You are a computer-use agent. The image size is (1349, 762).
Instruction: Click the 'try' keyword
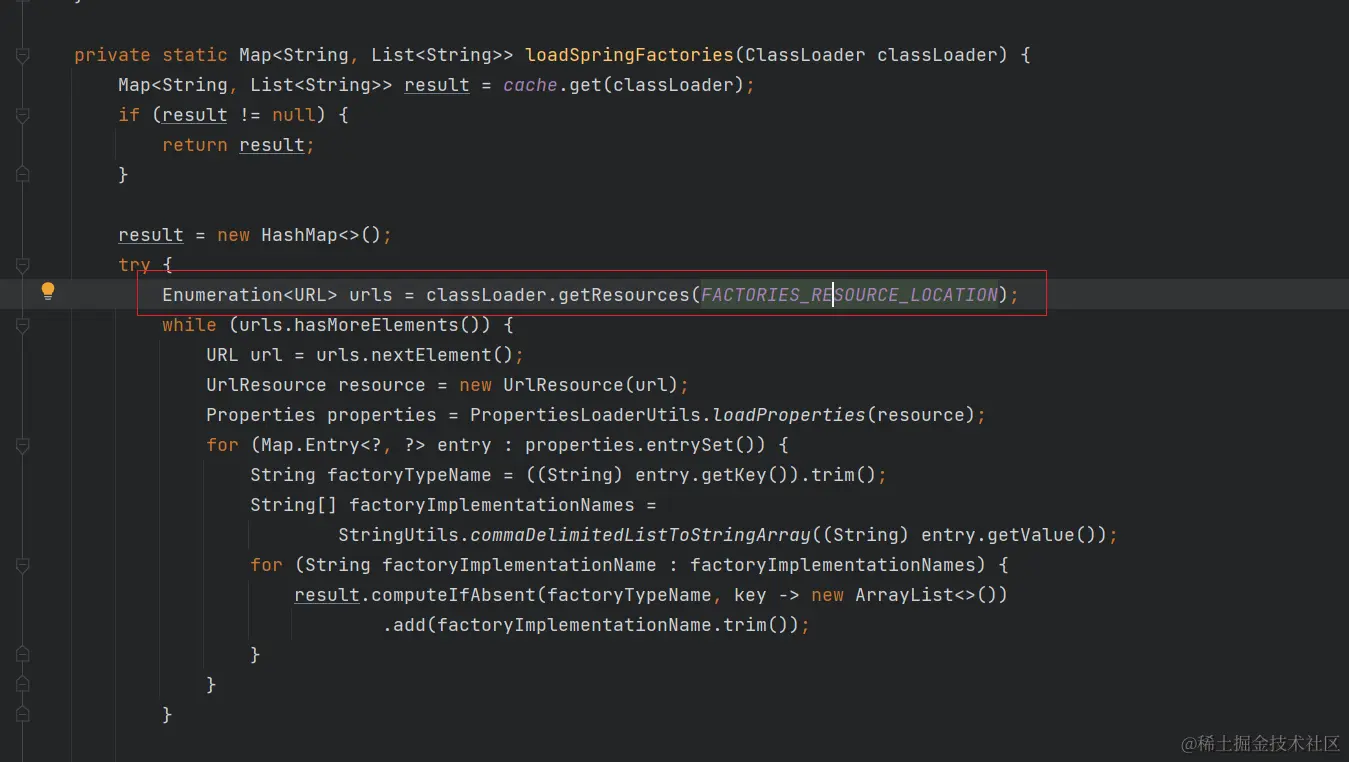coord(134,265)
